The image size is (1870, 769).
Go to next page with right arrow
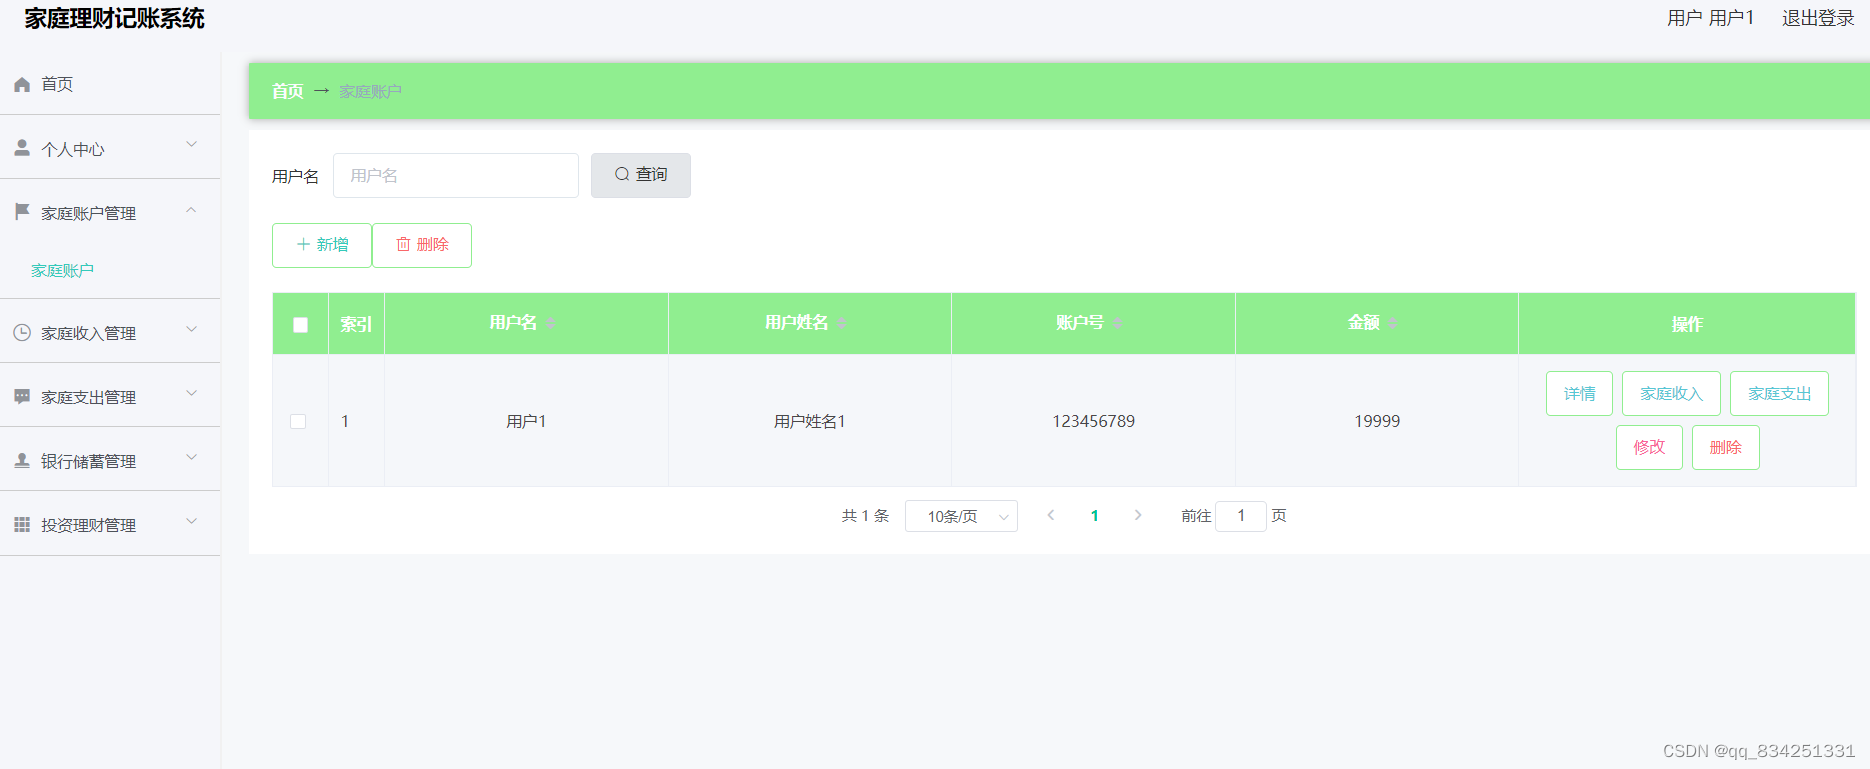tap(1138, 515)
